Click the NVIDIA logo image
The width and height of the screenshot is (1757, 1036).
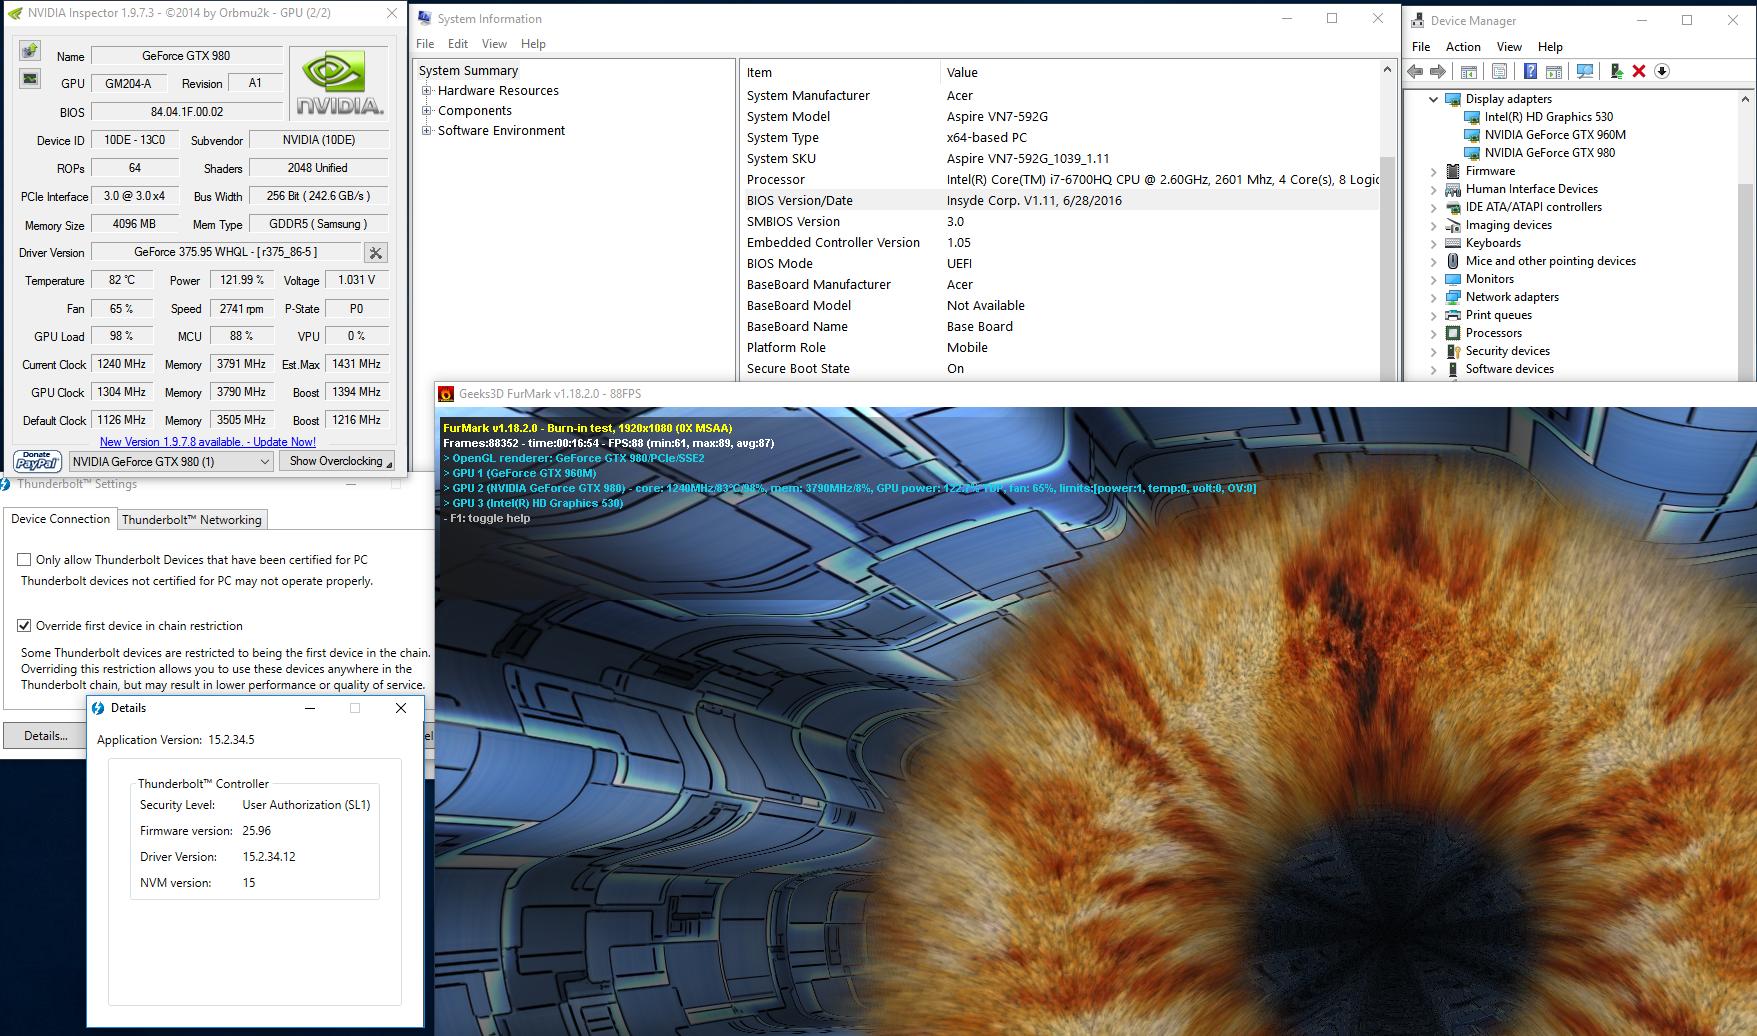[x=339, y=85]
